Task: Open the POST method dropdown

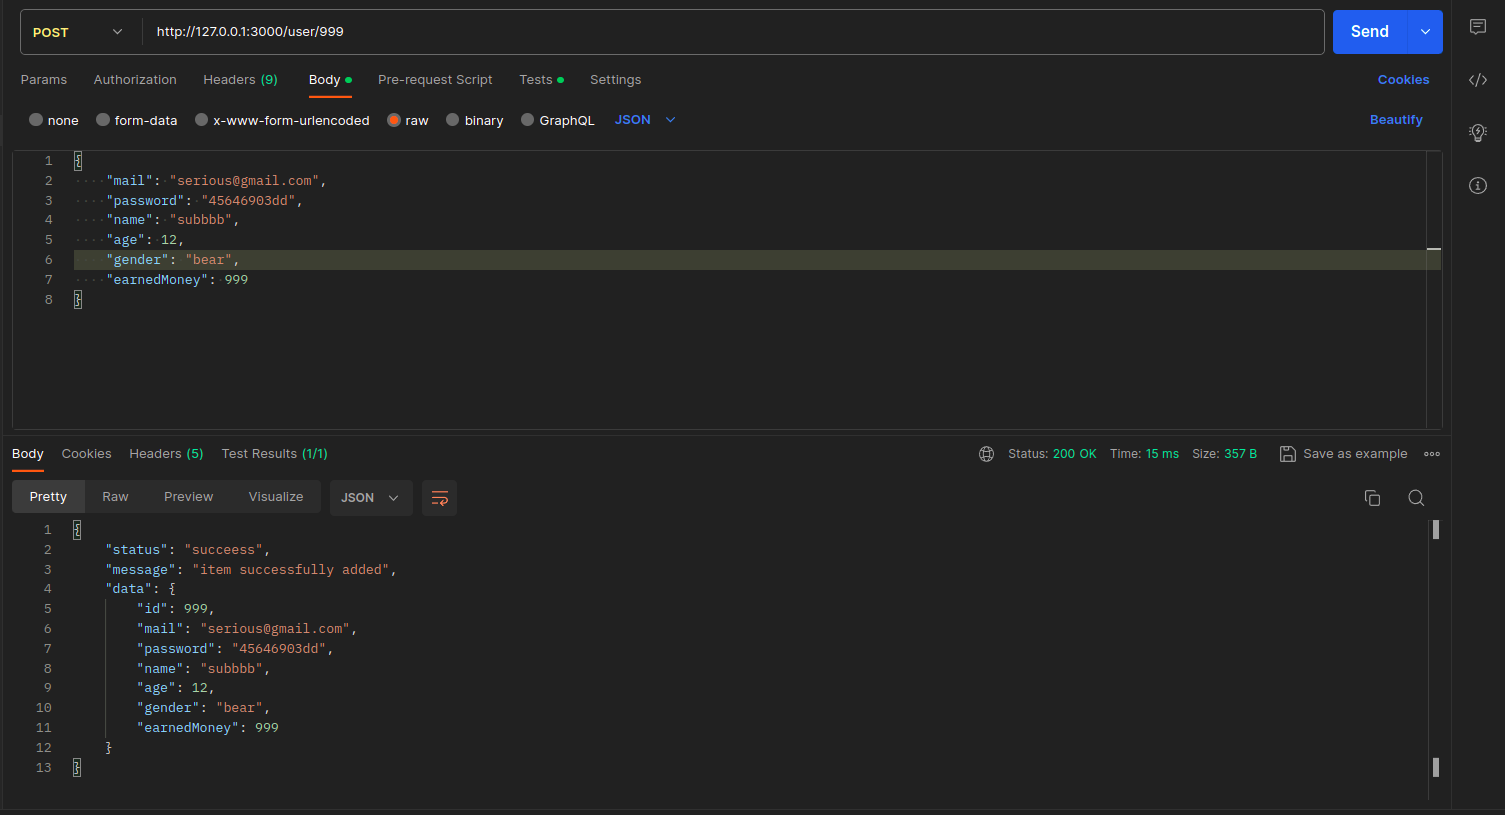Action: pos(78,32)
